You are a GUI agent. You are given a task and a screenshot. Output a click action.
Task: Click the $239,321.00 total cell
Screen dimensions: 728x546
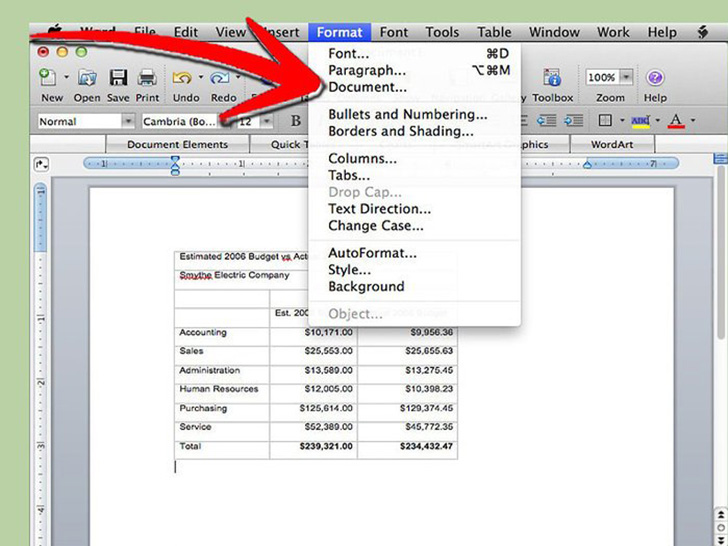click(313, 450)
